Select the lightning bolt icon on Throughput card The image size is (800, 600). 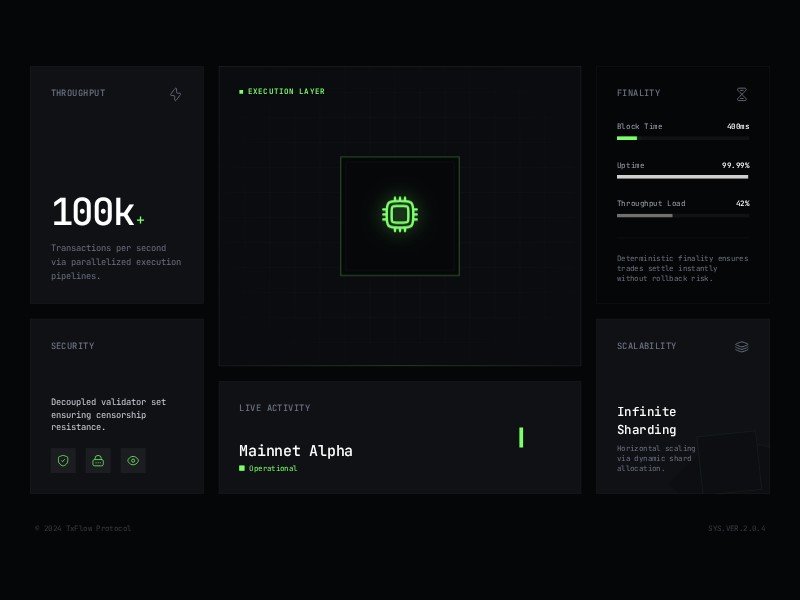point(175,93)
